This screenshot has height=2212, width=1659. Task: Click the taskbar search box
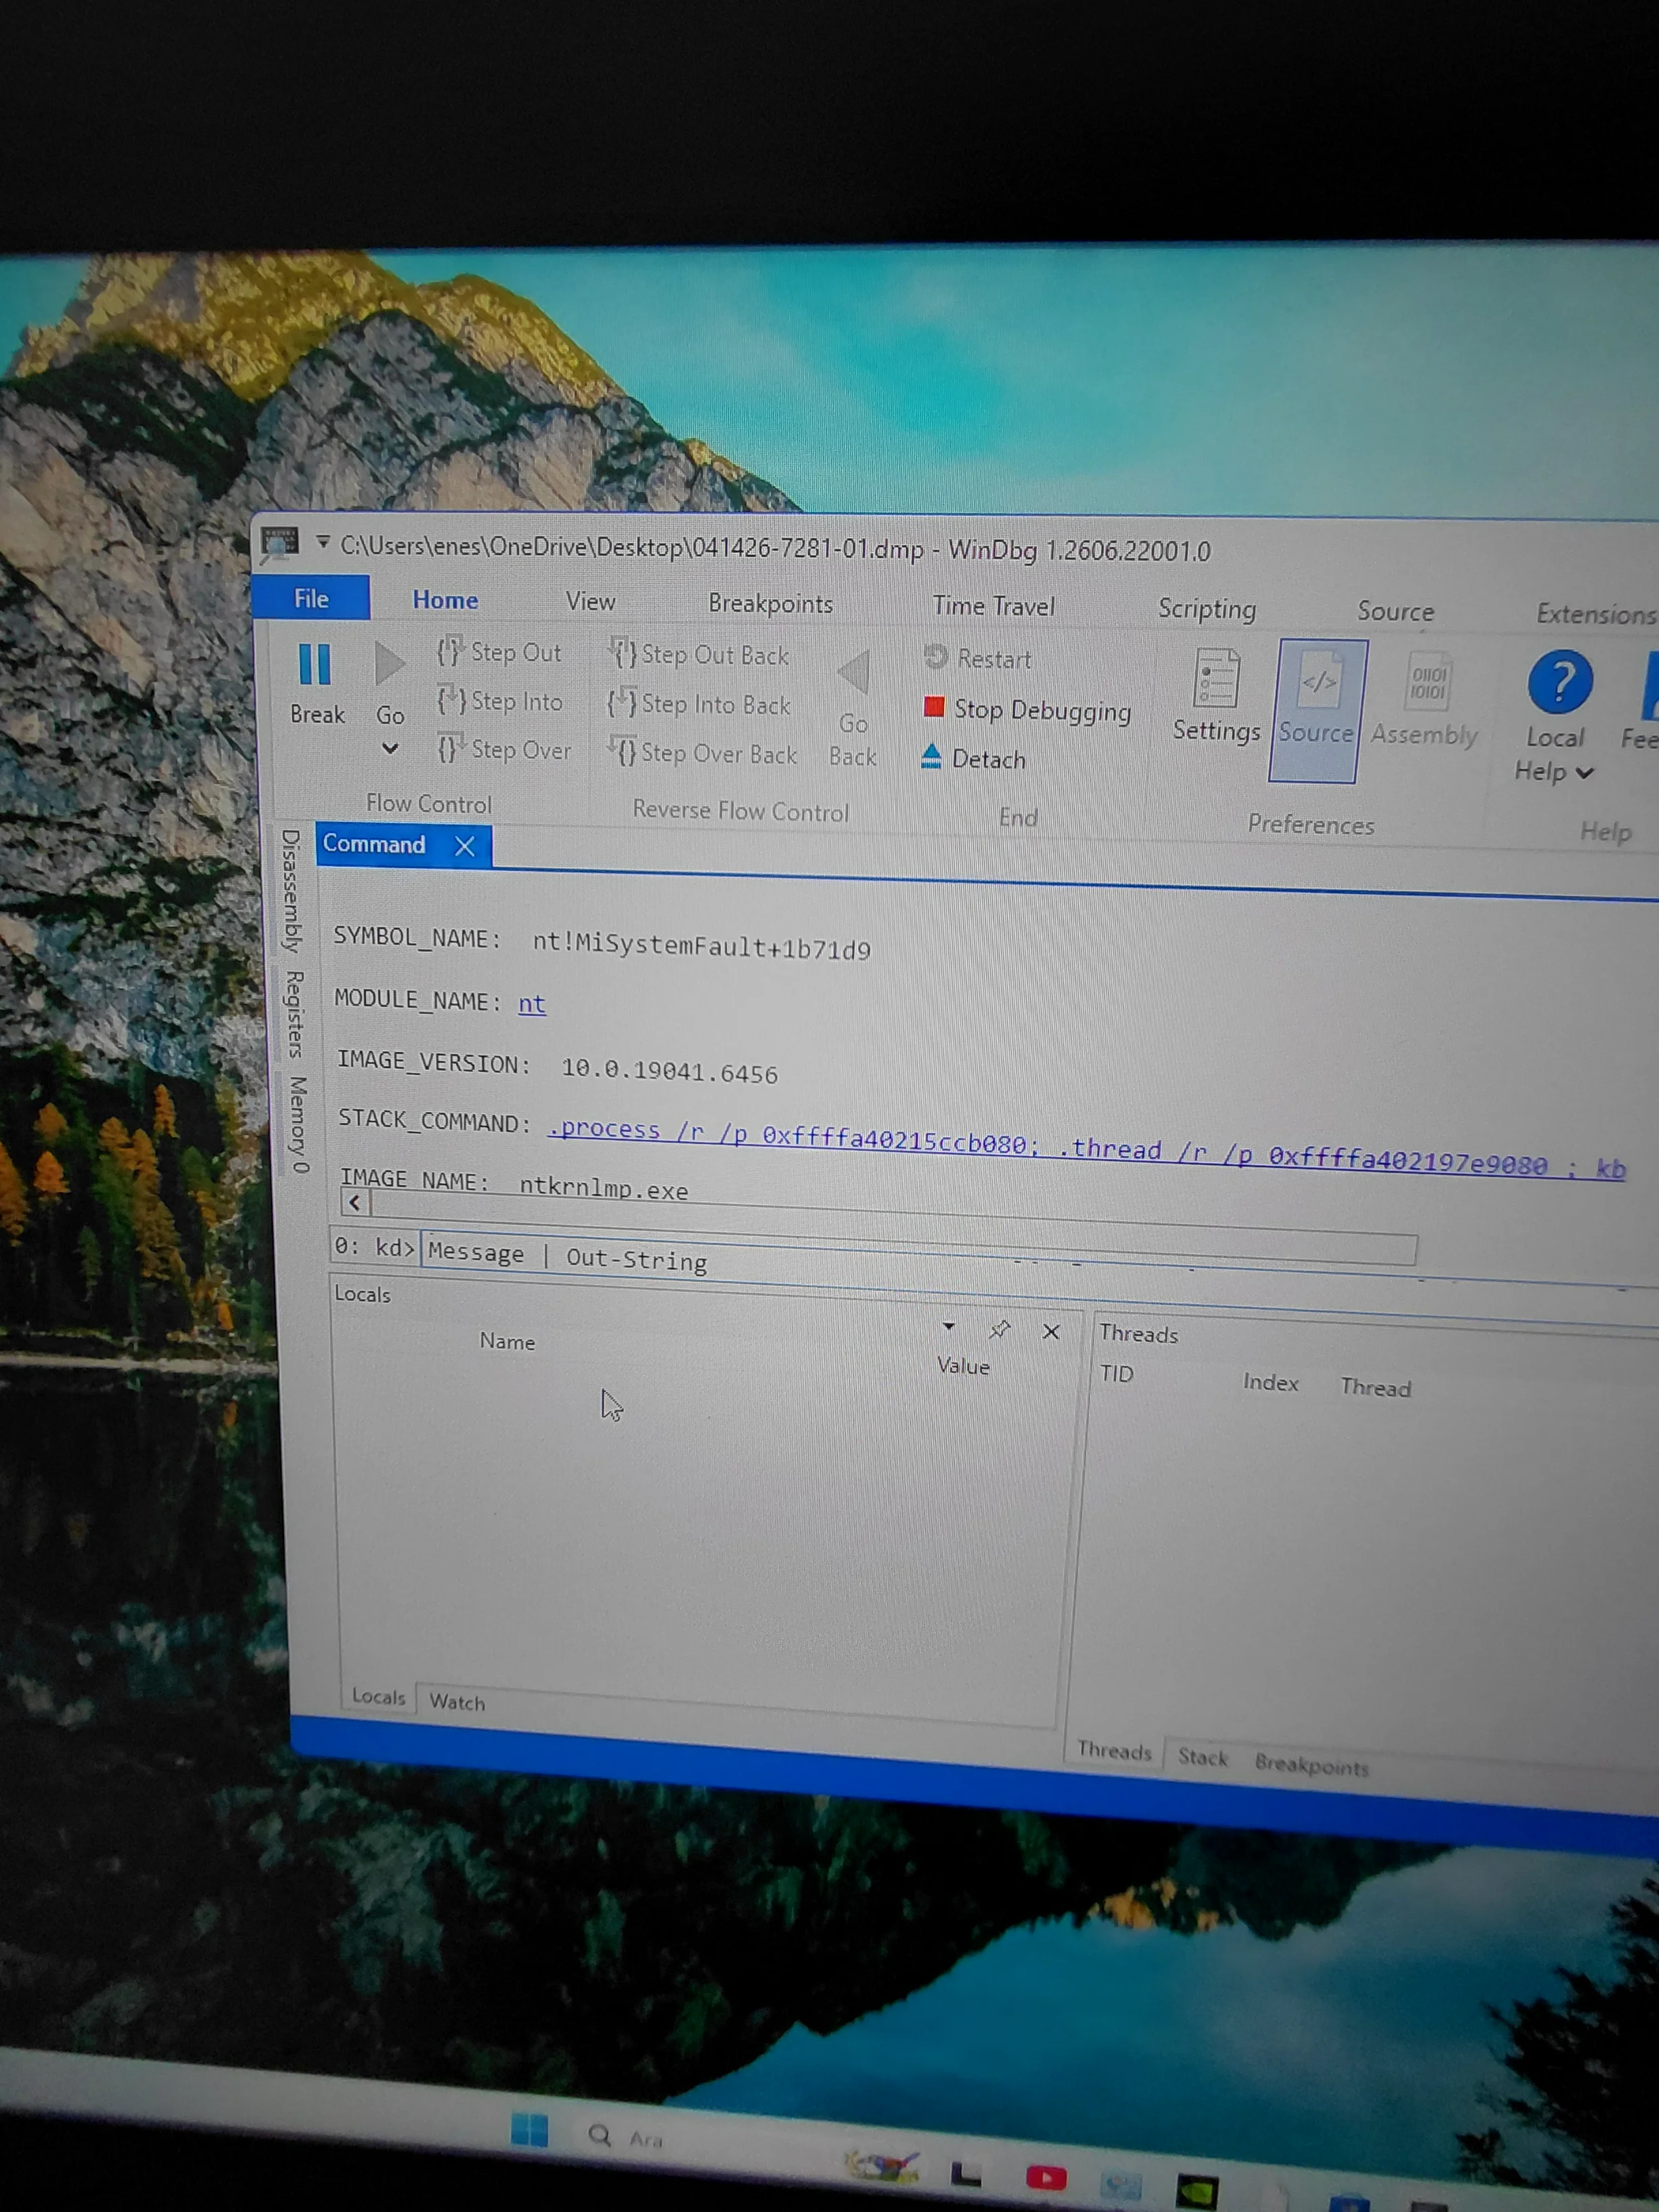click(x=628, y=2137)
